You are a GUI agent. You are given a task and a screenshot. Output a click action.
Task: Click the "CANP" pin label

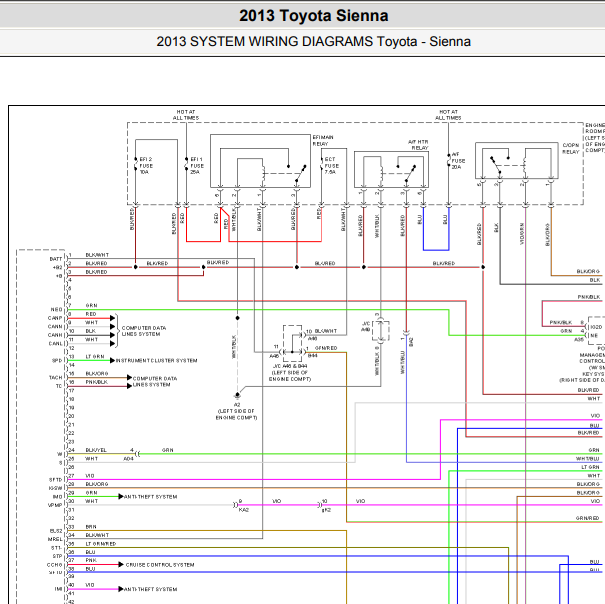pyautogui.click(x=55, y=318)
